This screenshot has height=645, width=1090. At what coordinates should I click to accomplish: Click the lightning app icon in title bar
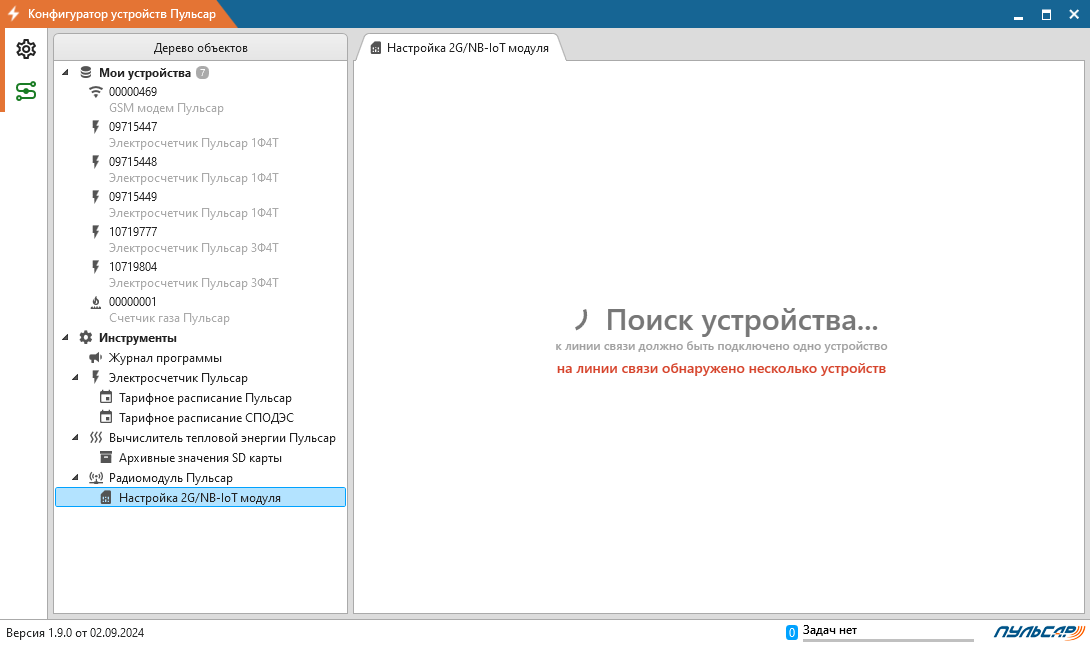13,13
